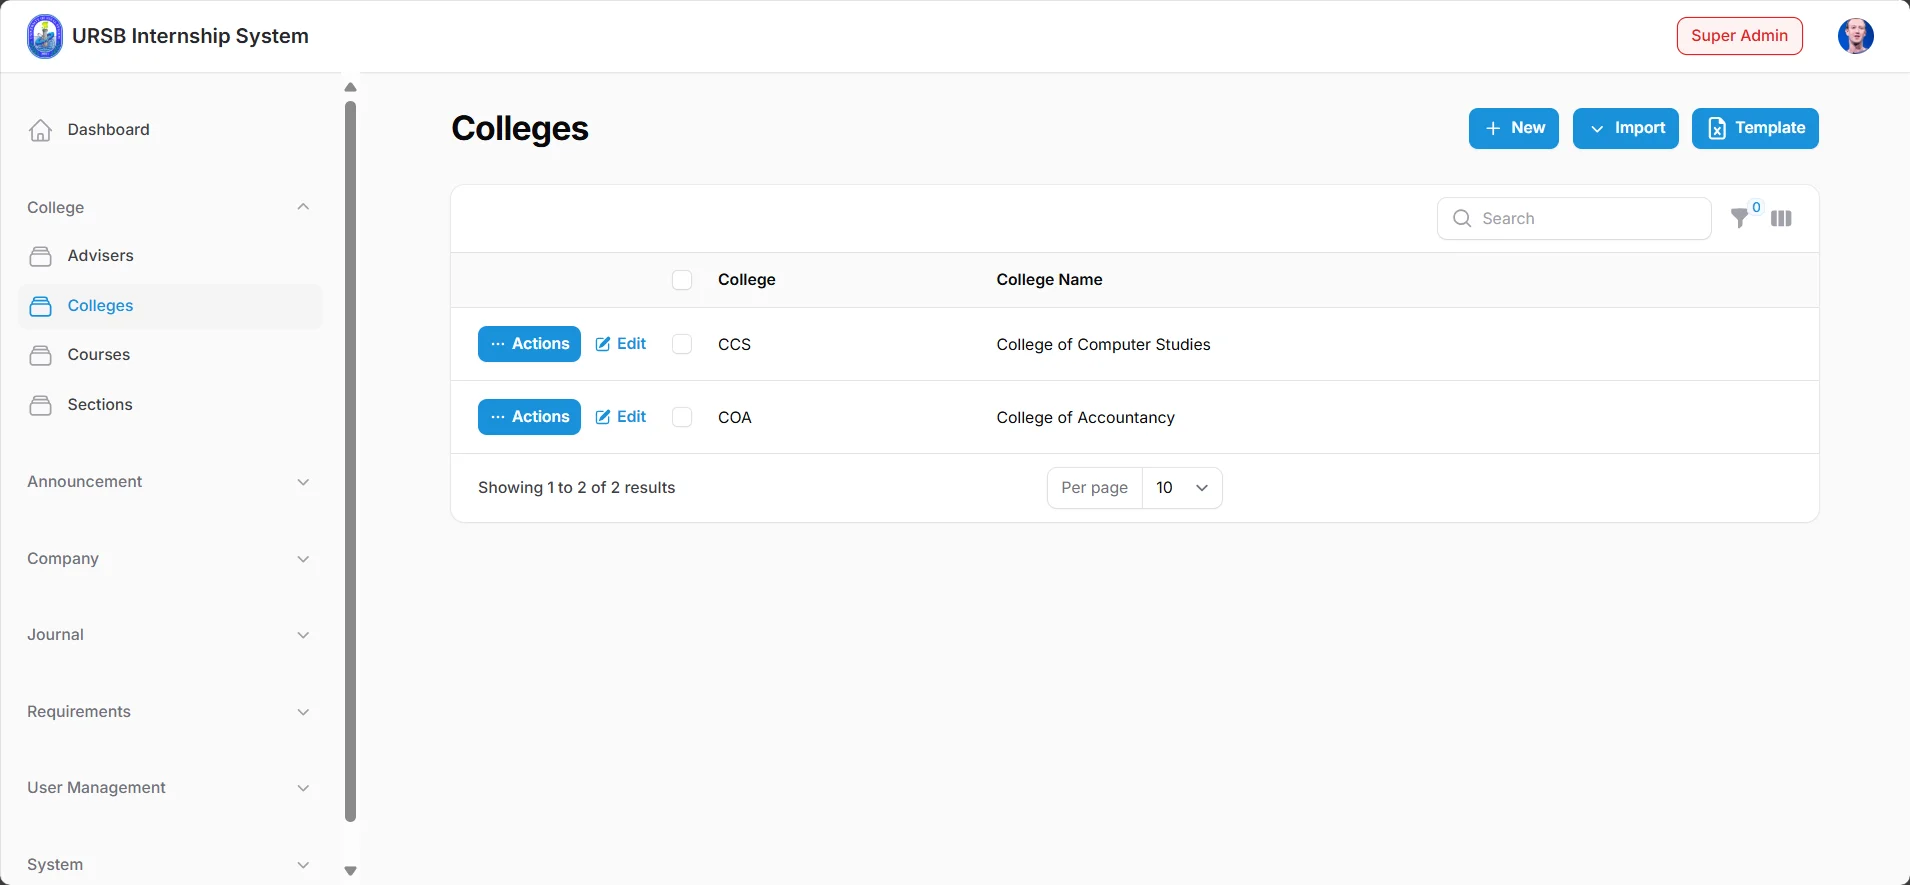Sort by College column header
The height and width of the screenshot is (885, 1910).
[x=747, y=280]
